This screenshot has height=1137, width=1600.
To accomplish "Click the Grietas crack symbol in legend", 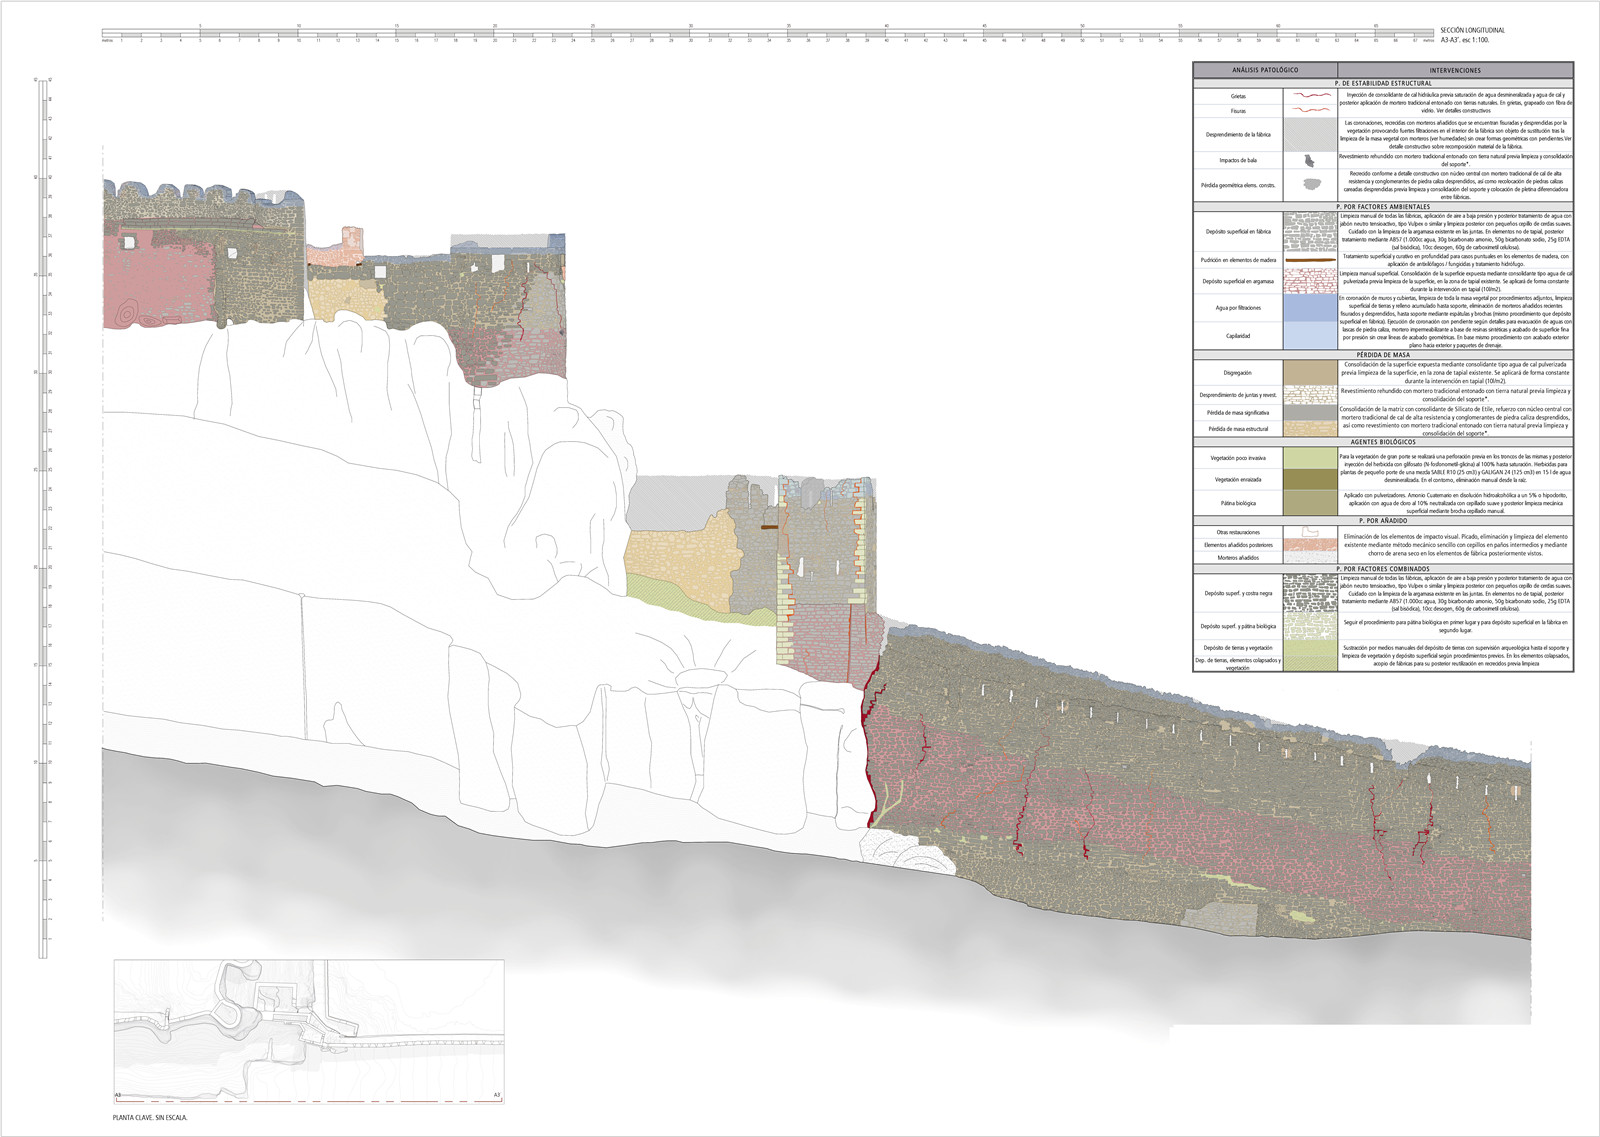I will tap(1309, 96).
